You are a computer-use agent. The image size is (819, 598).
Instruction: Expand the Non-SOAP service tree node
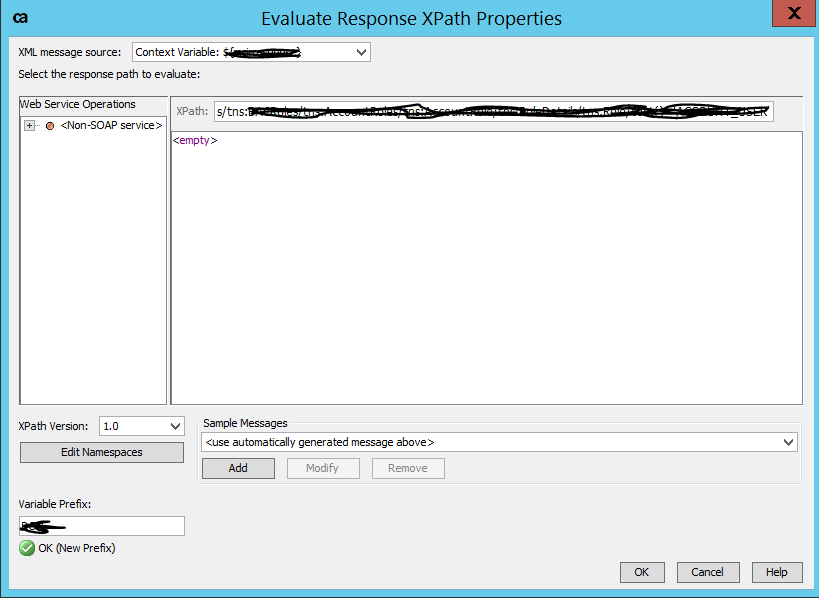tap(29, 125)
